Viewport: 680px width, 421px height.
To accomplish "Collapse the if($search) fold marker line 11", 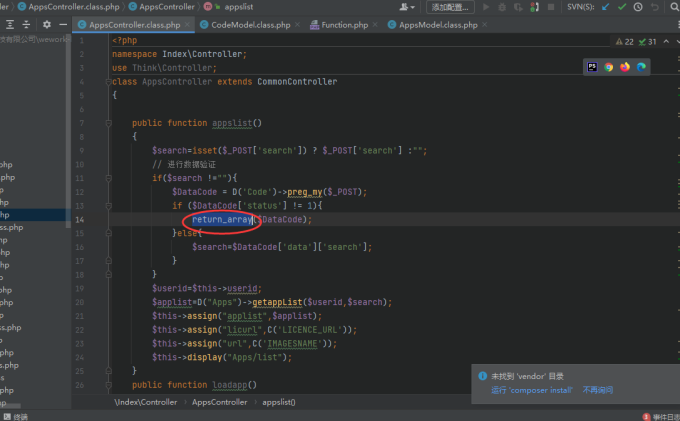I will tap(108, 178).
